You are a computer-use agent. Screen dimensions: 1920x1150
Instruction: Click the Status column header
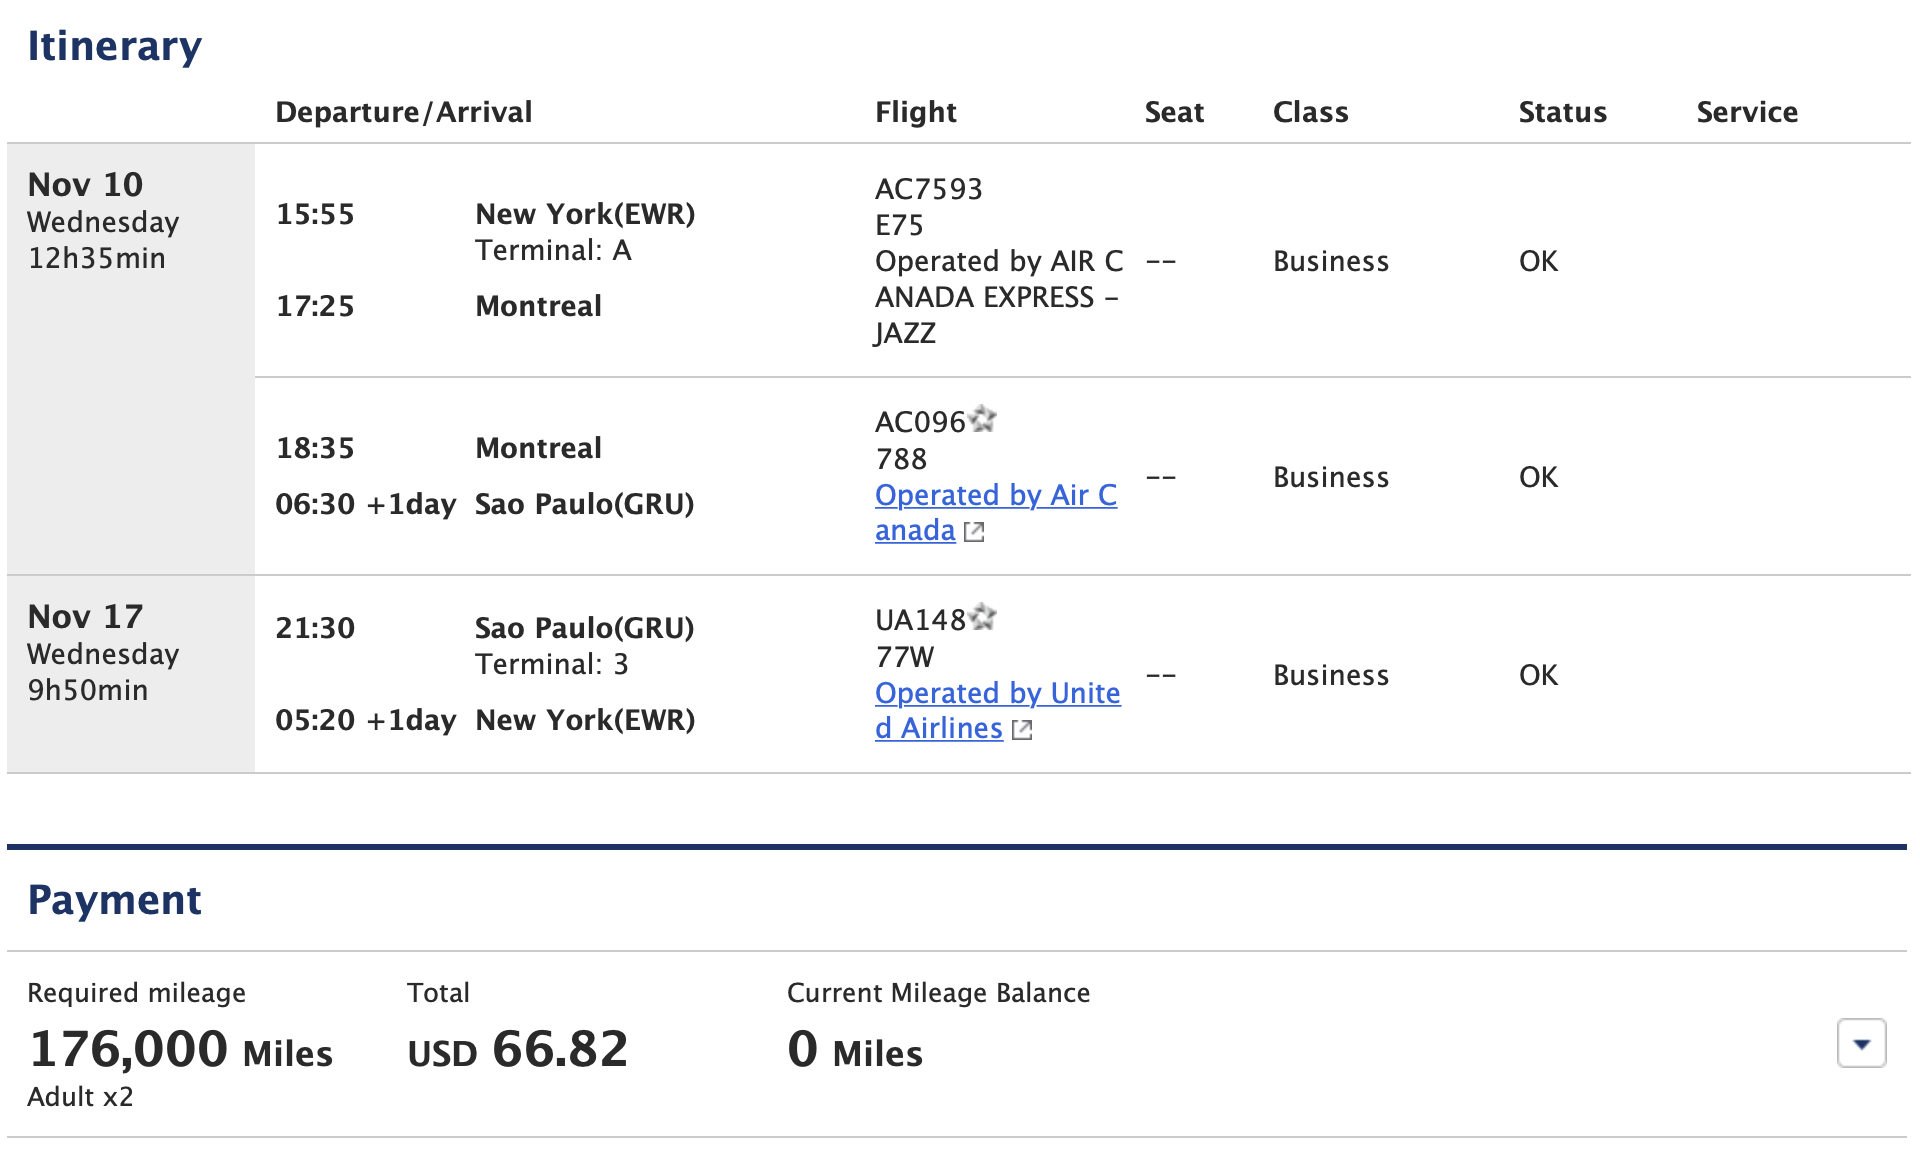[1562, 112]
